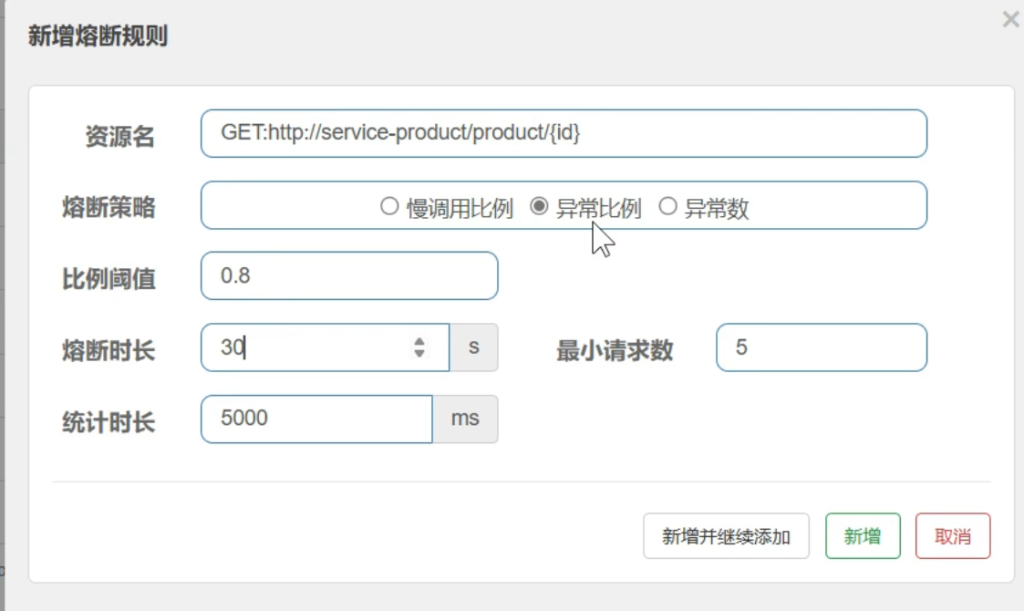This screenshot has height=611, width=1024.
Task: Decrease 熔断时长 with the down arrow
Action: coord(419,354)
